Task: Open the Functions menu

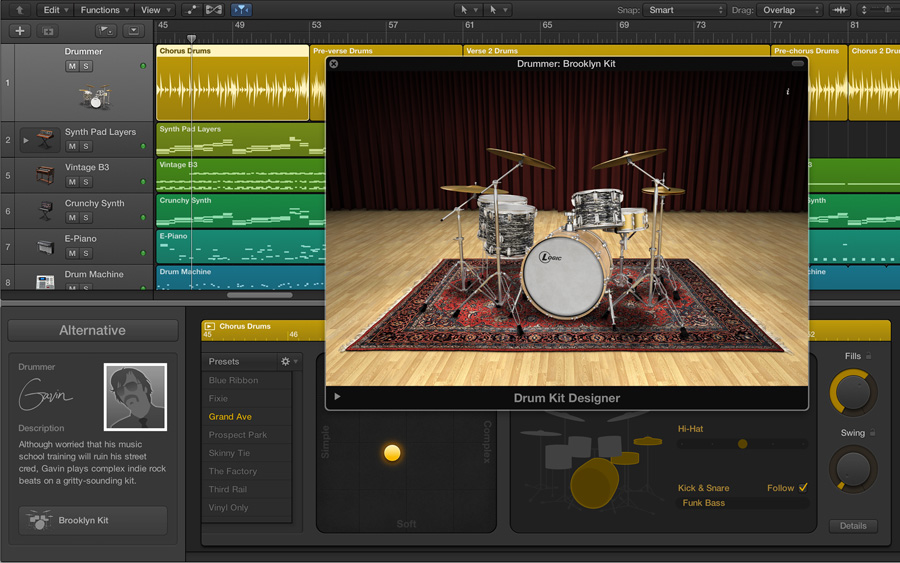Action: [x=103, y=10]
